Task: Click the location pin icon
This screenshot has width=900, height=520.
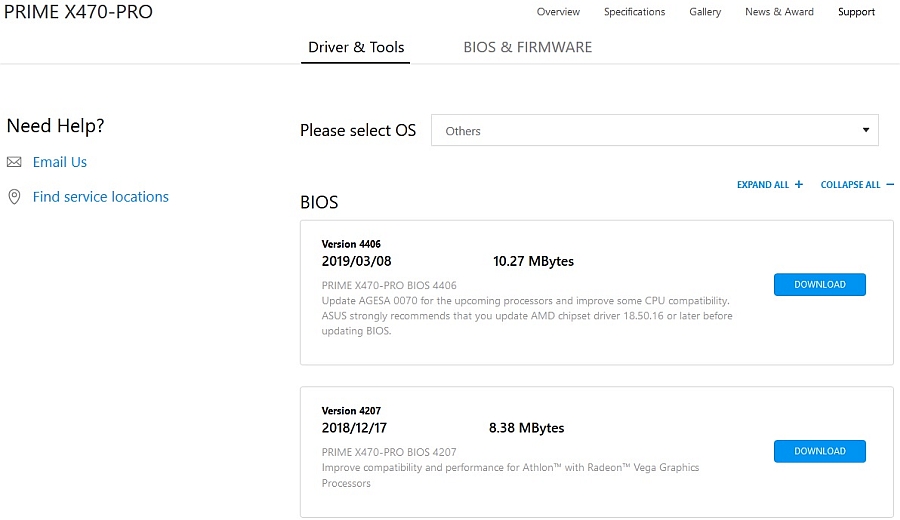Action: 14,197
